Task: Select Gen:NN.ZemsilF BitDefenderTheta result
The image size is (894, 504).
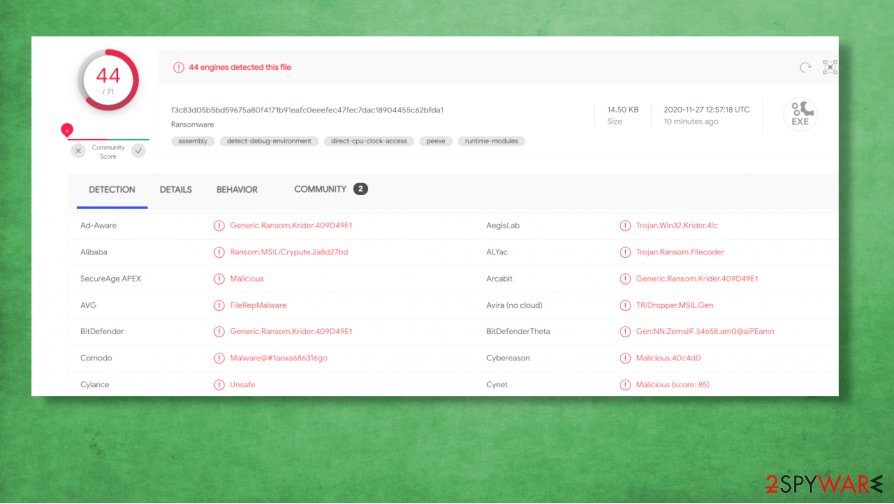Action: 705,331
